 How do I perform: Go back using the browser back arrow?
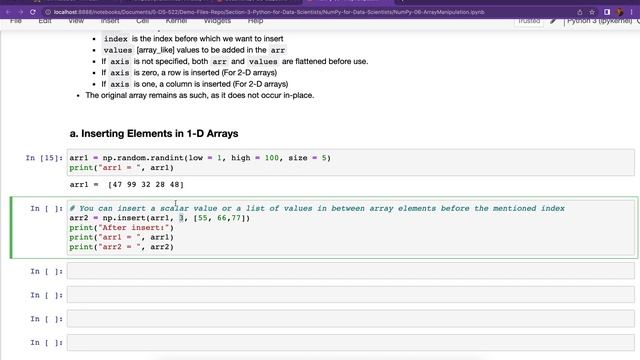click(9, 12)
